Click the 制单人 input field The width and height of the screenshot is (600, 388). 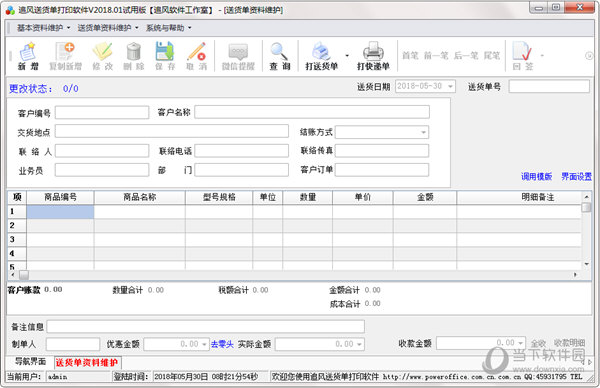click(x=73, y=344)
